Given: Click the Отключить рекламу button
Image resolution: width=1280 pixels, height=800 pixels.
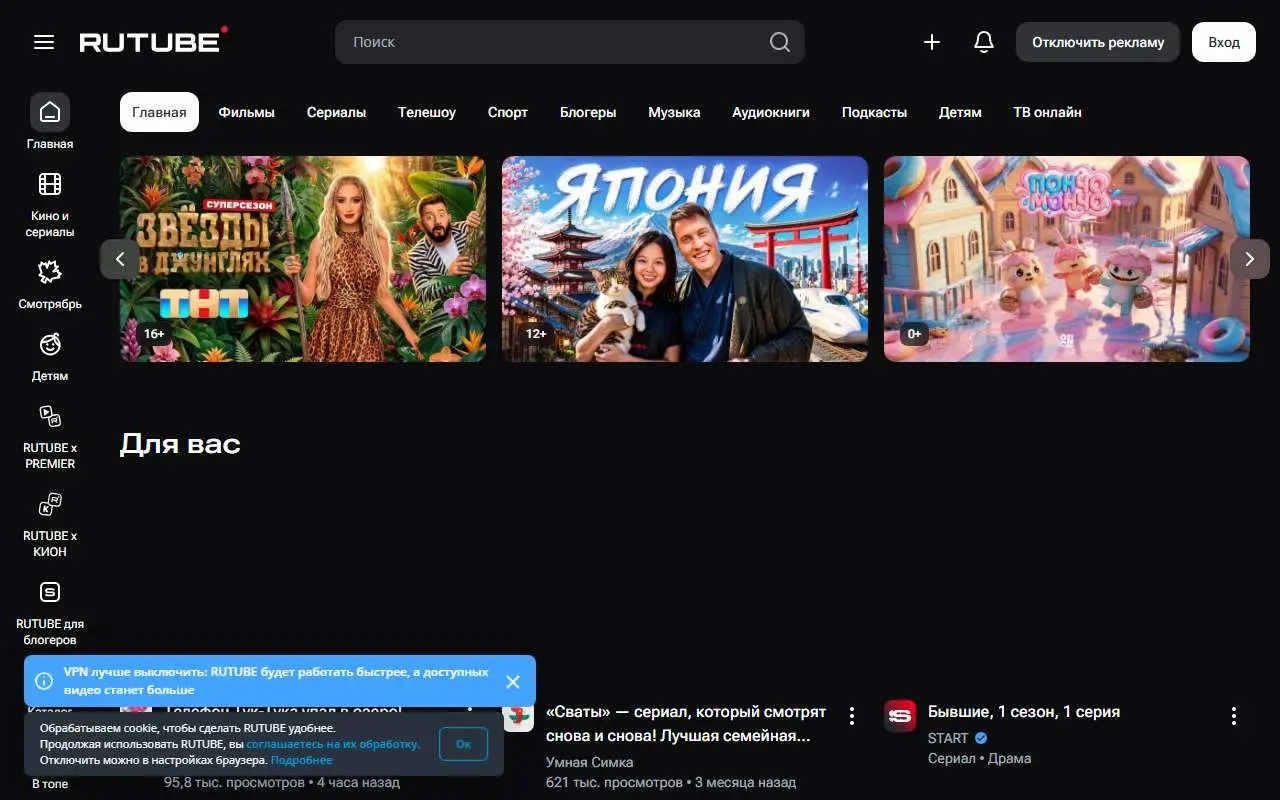Looking at the screenshot, I should click(1098, 42).
